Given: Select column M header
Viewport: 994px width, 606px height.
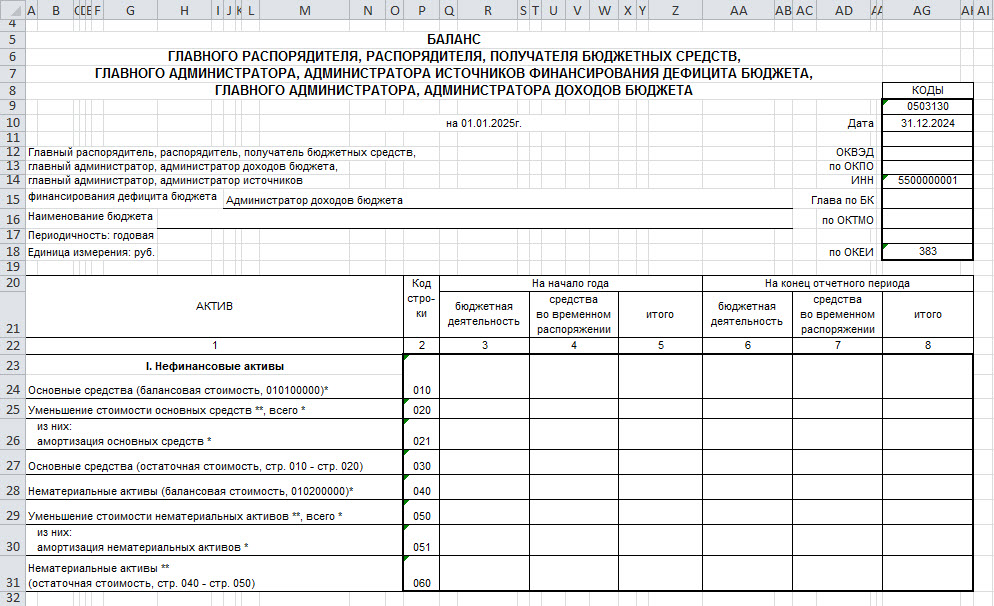Looking at the screenshot, I should point(305,10).
